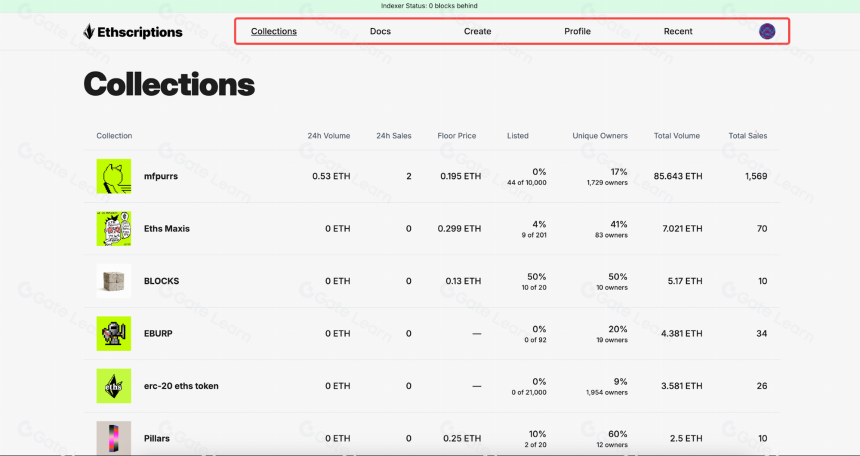This screenshot has height=456, width=860.
Task: Navigate to Profile
Action: 578,31
